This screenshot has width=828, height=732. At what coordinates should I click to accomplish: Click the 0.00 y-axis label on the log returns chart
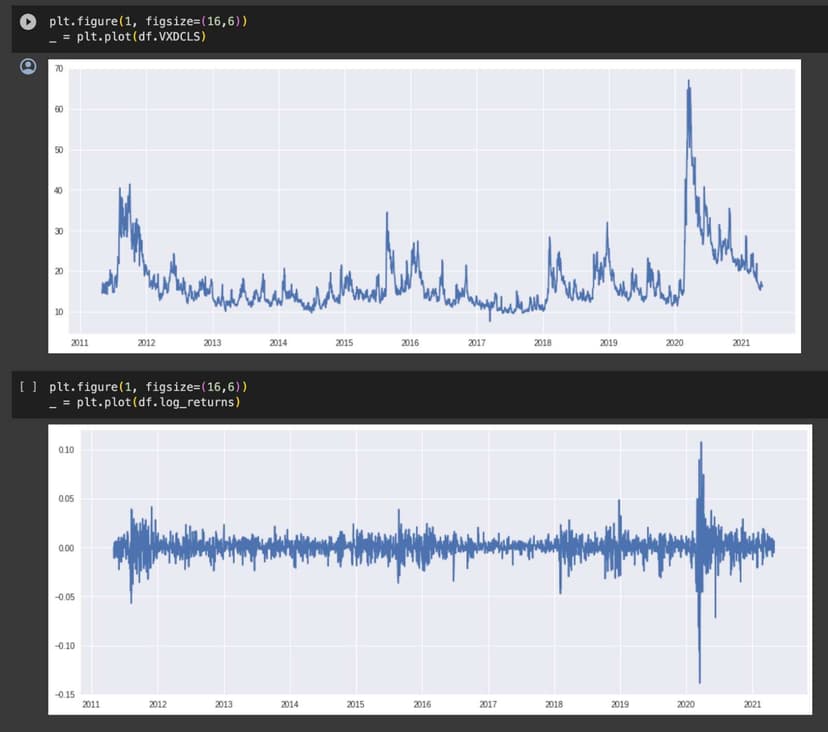66,548
